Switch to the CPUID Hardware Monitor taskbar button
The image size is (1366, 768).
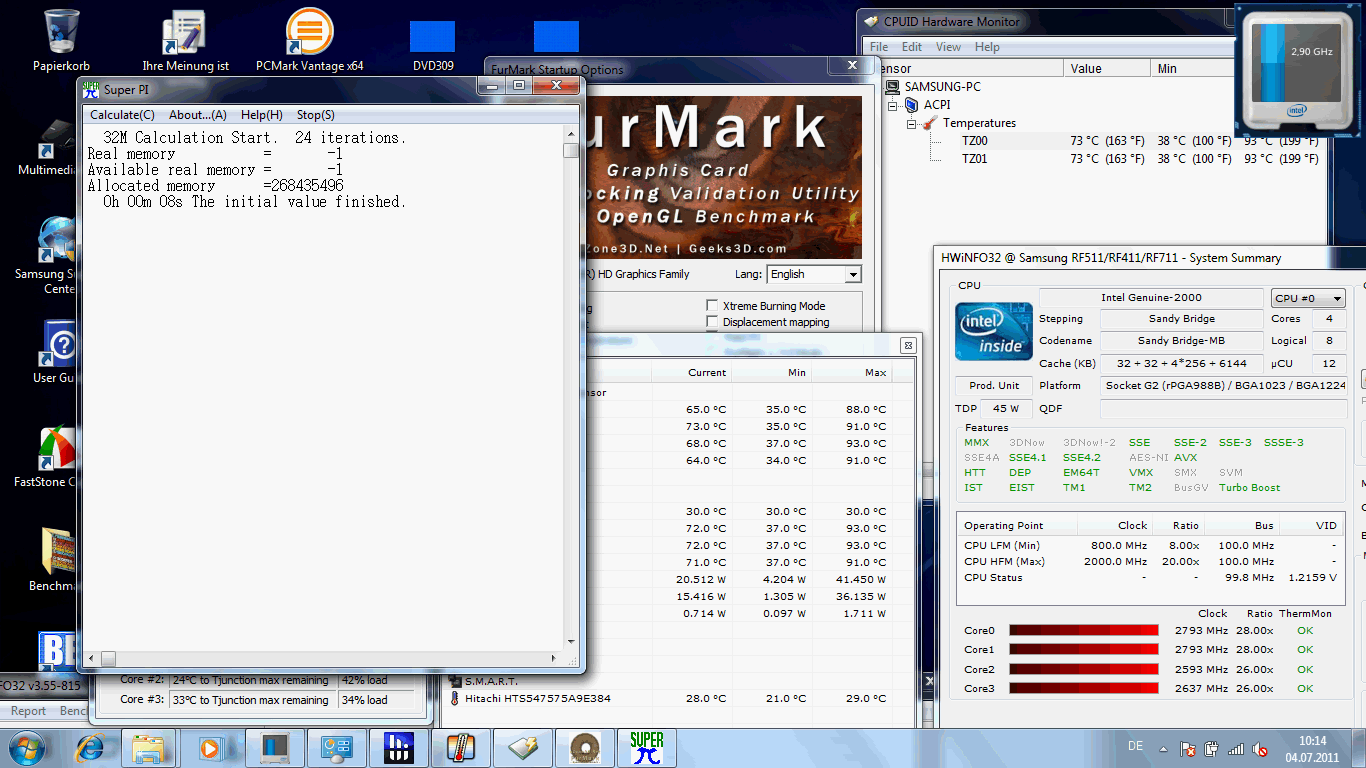pos(523,748)
